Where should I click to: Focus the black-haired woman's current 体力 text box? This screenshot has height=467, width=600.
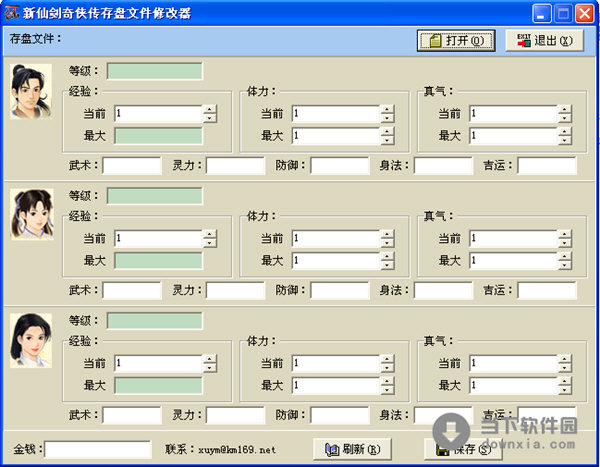[x=336, y=363]
